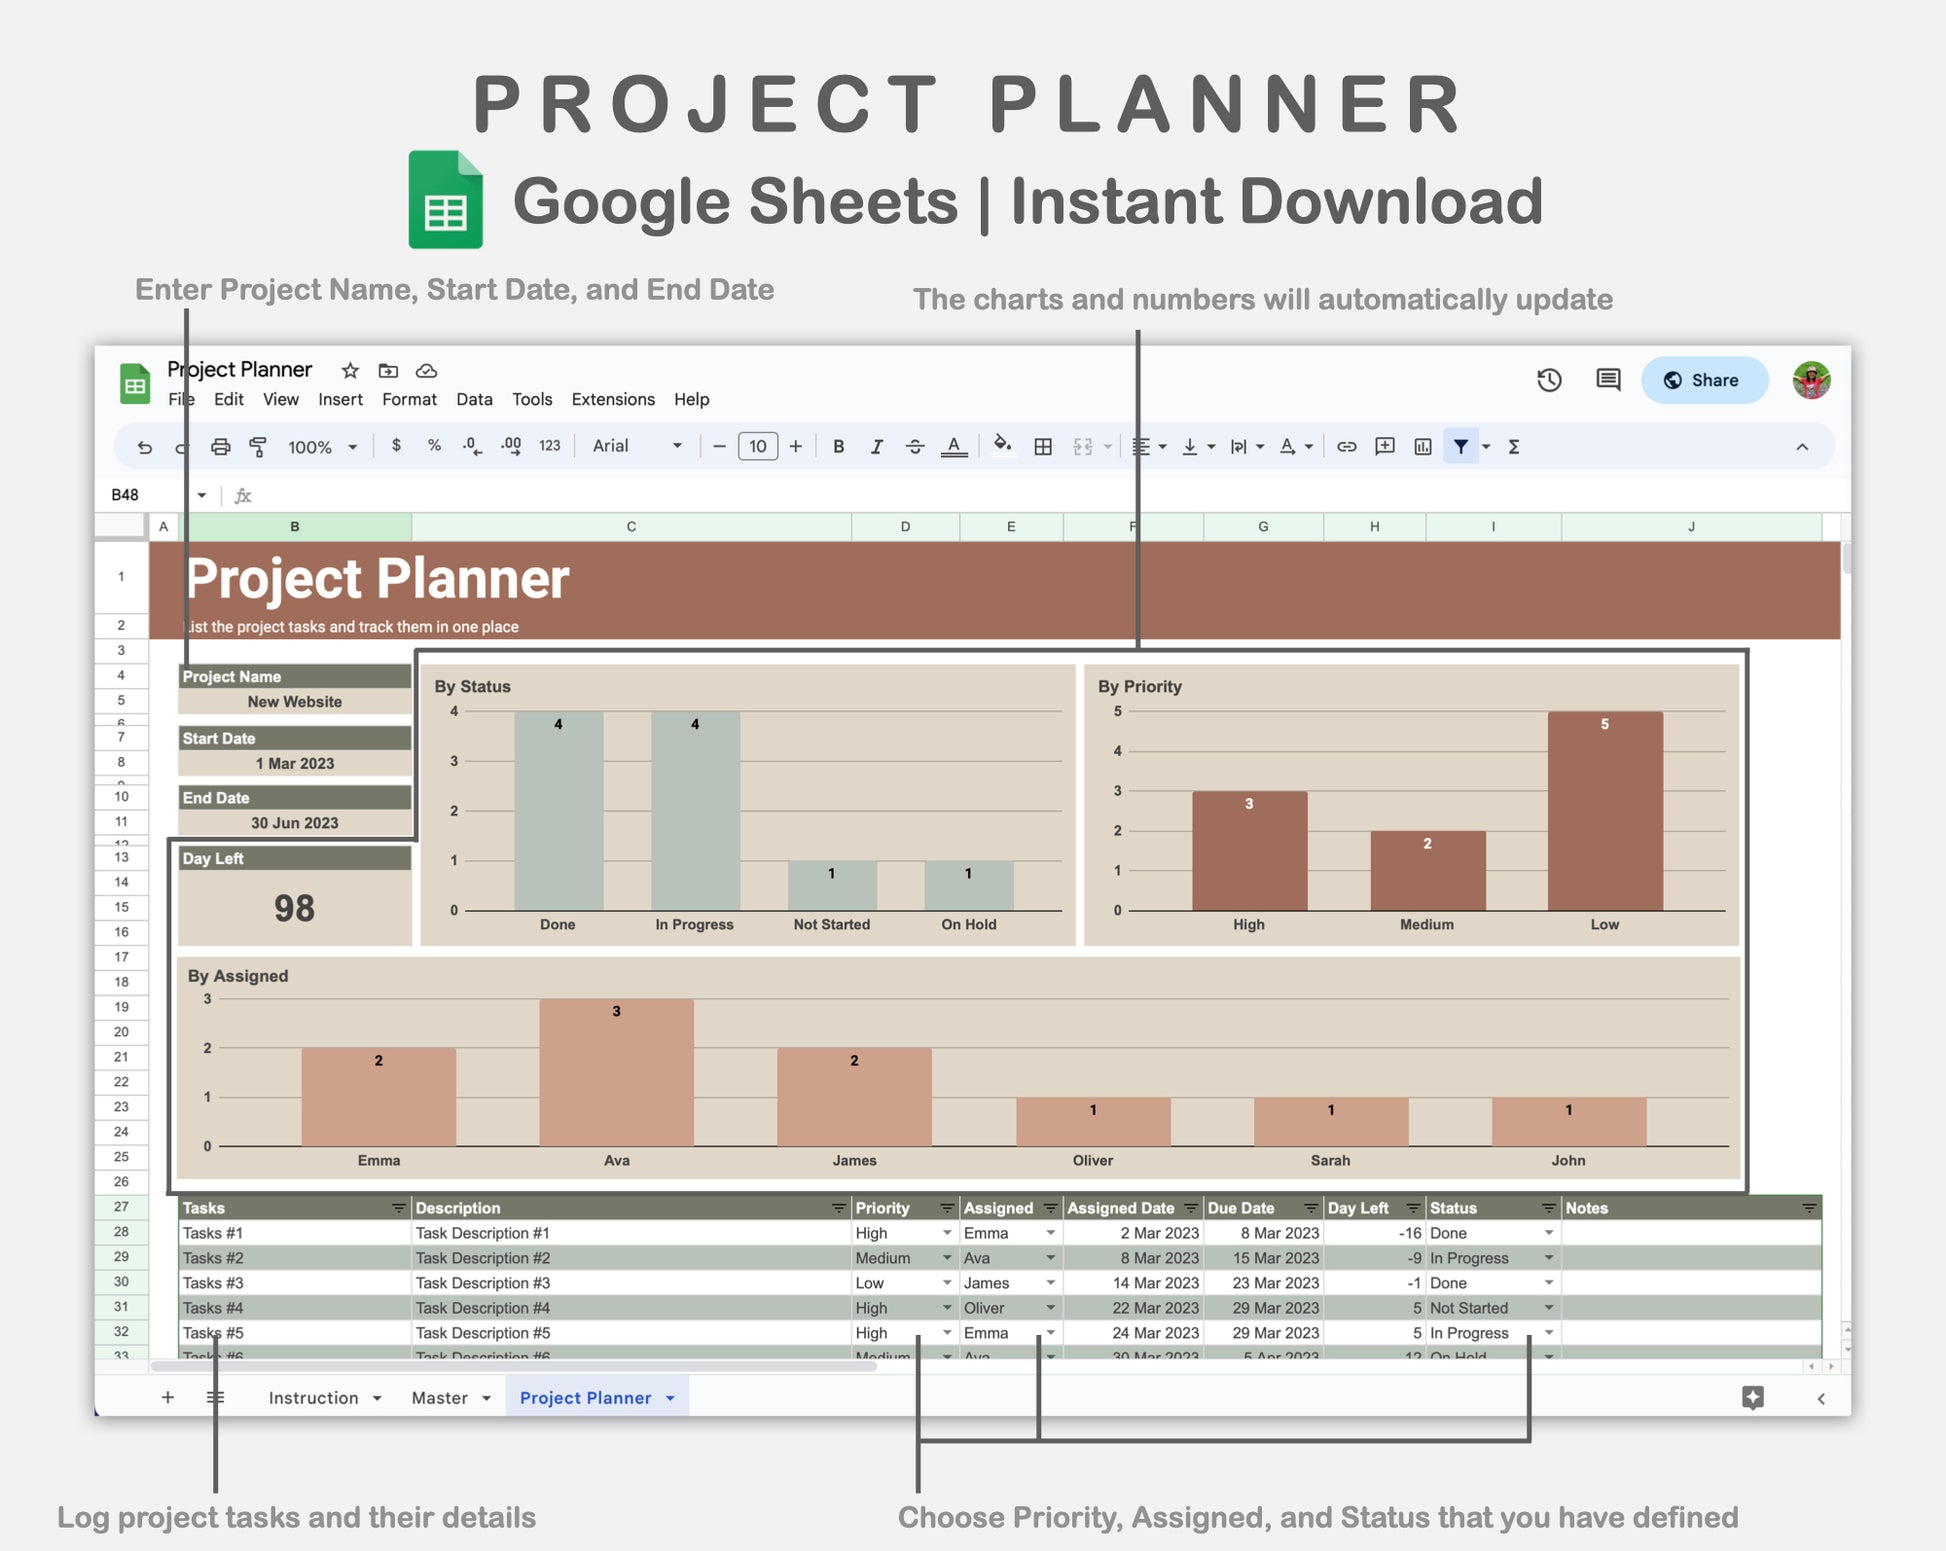This screenshot has width=1946, height=1551.
Task: Open version history clock icon
Action: click(1549, 380)
